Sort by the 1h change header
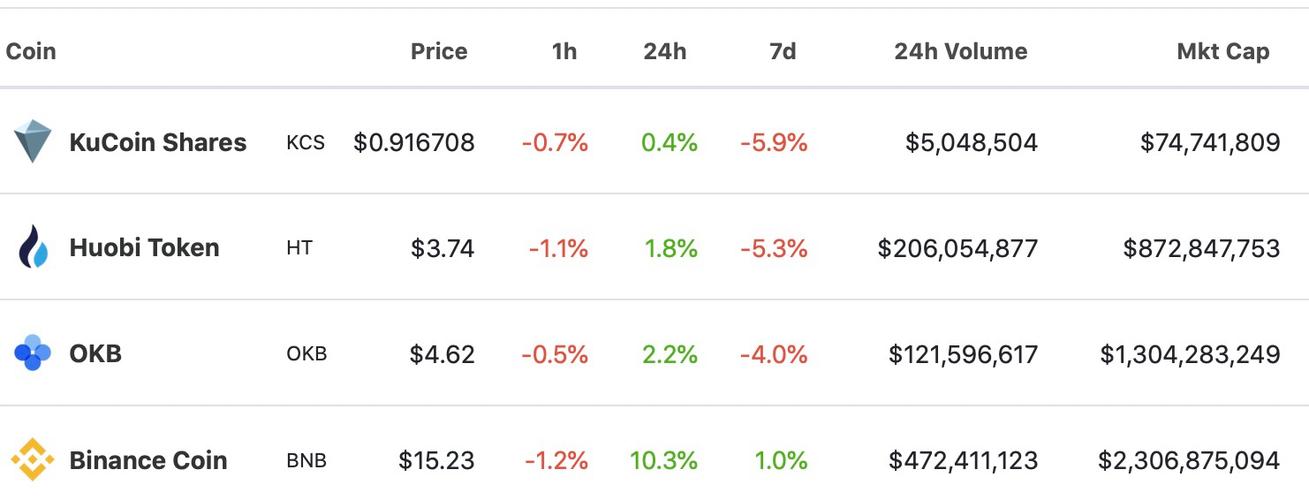The height and width of the screenshot is (500, 1309). pos(564,51)
